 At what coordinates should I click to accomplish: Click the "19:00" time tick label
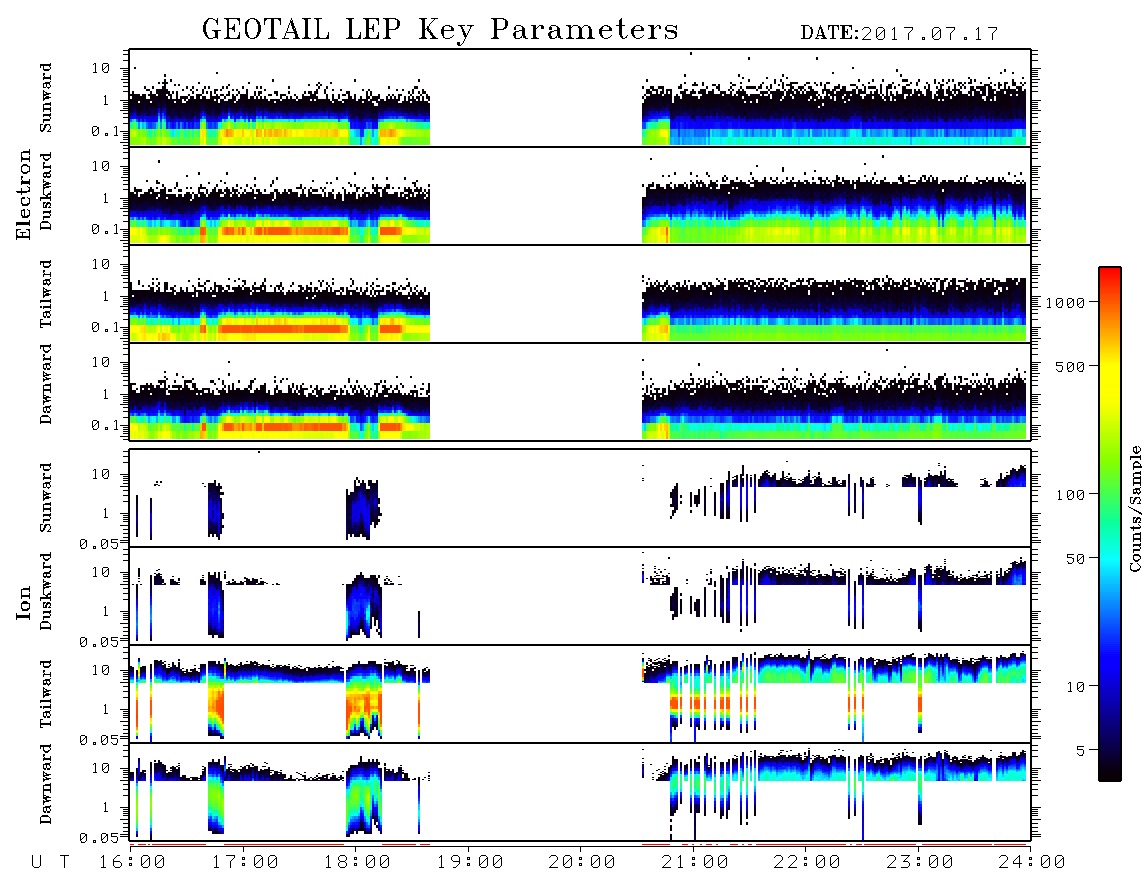[470, 863]
